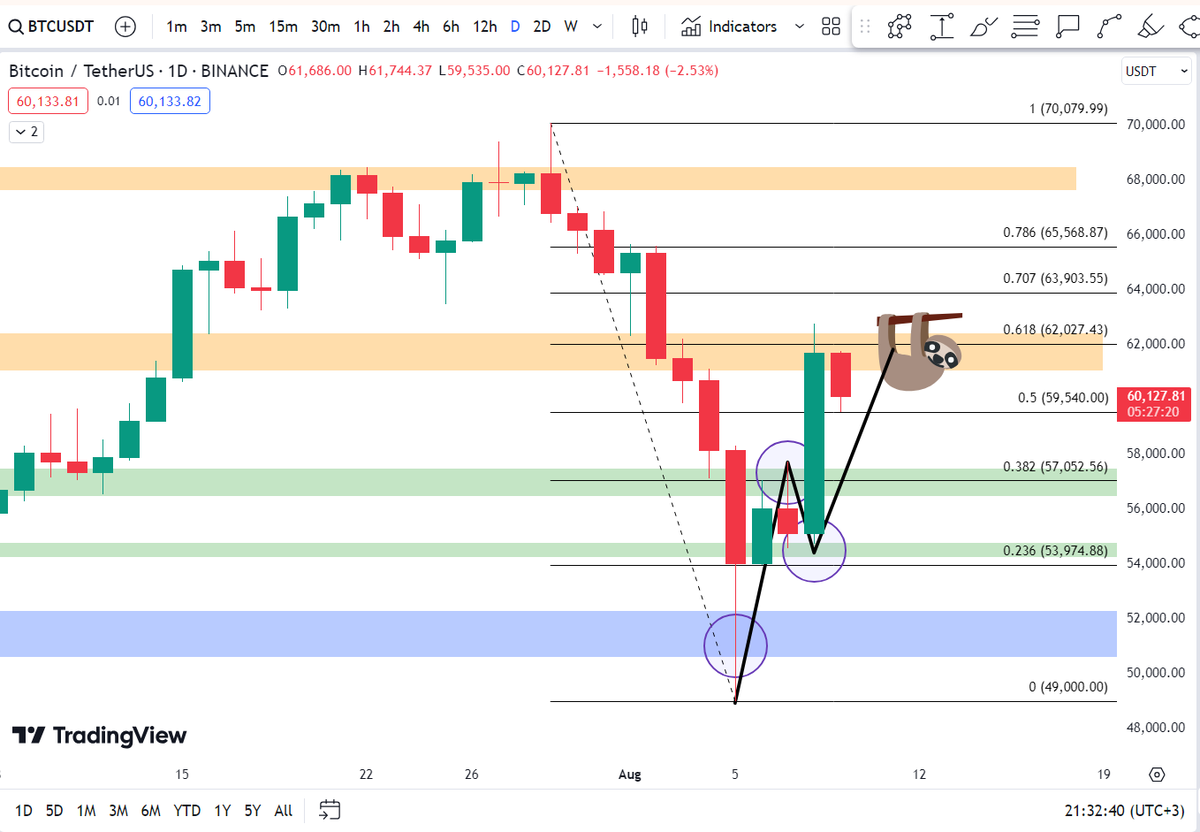Select the Brush drawing tool
1200x832 pixels.
coord(984,27)
